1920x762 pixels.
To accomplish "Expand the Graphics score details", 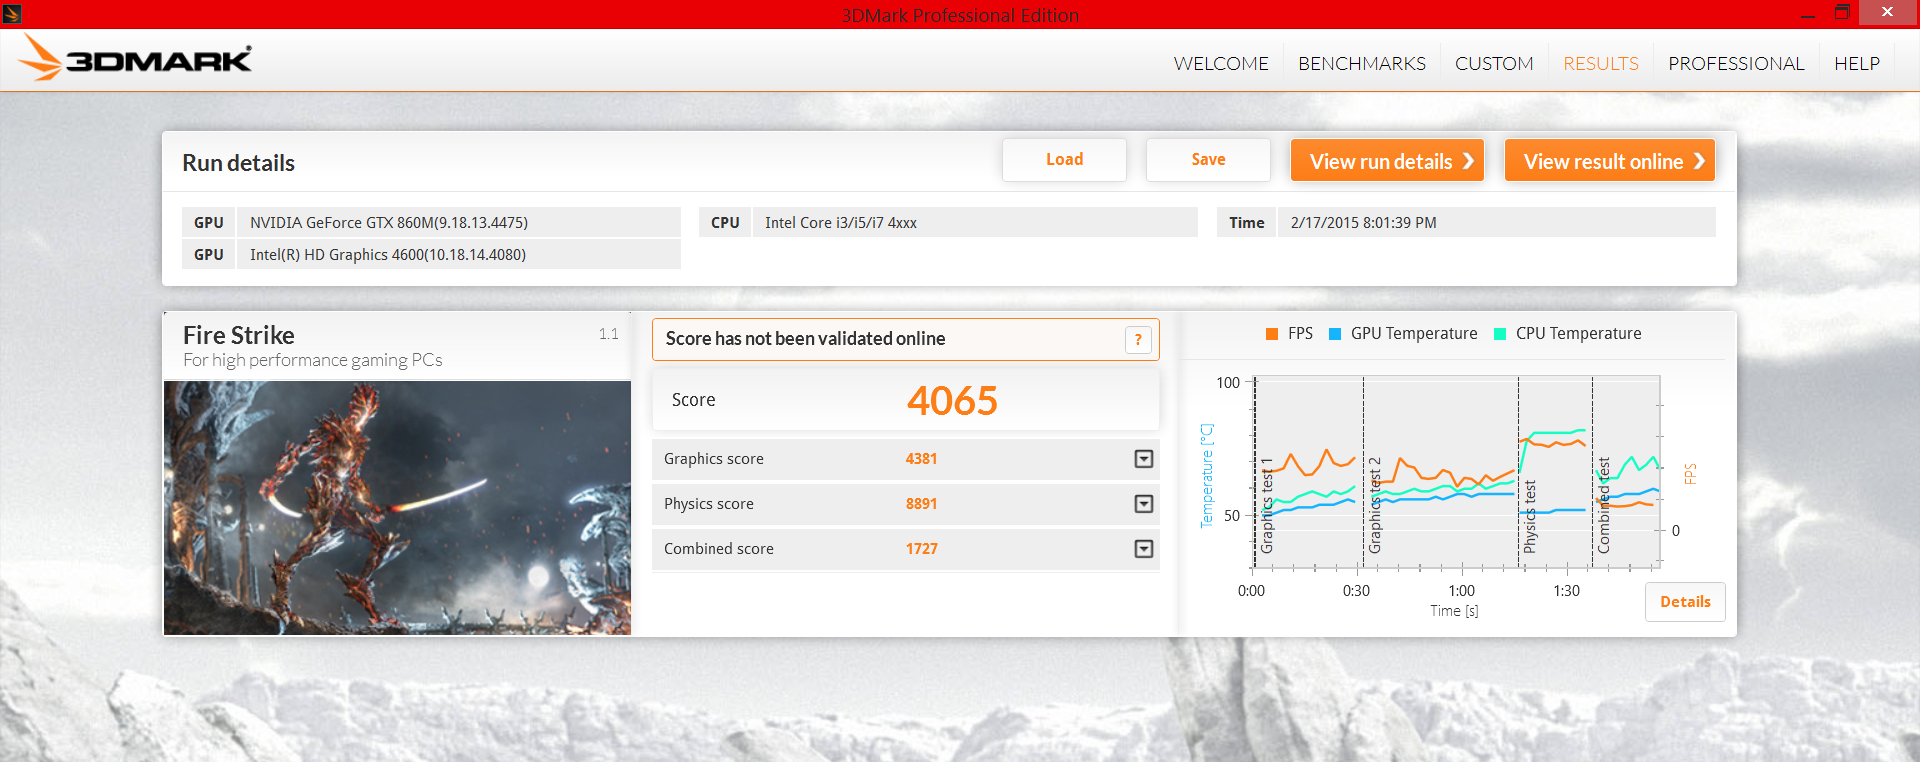I will pos(1144,459).
